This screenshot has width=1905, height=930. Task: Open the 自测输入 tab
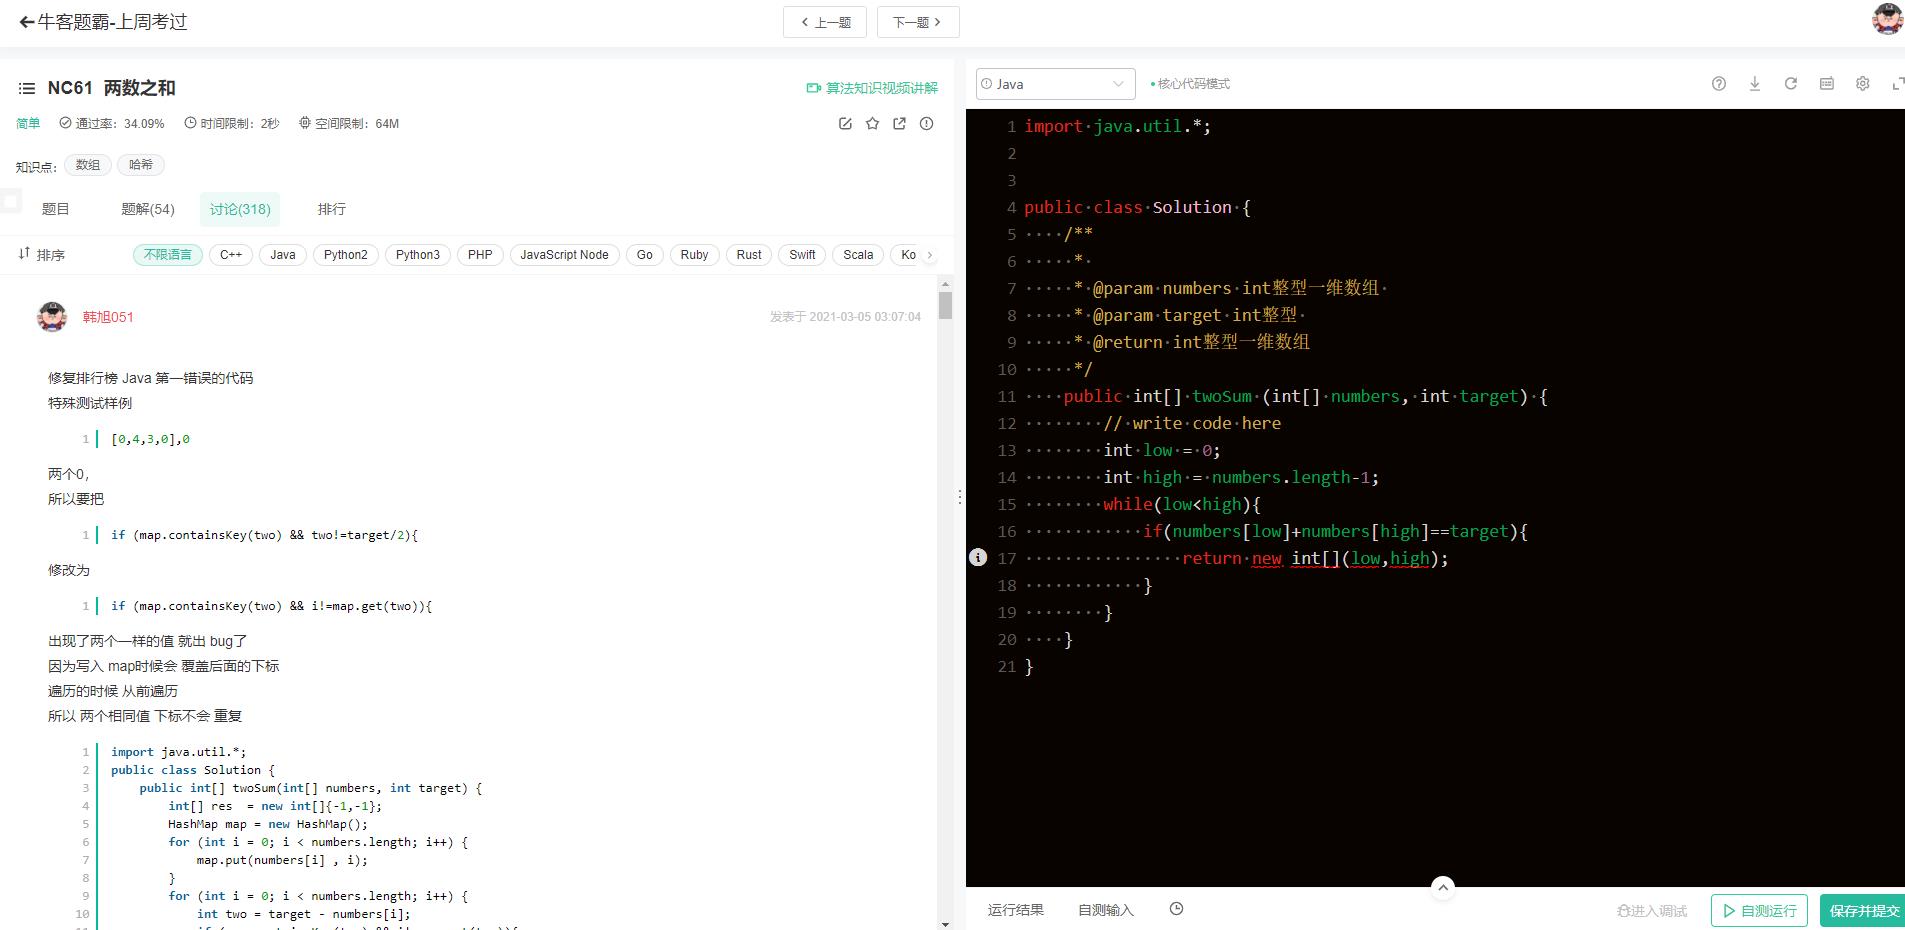(1106, 910)
